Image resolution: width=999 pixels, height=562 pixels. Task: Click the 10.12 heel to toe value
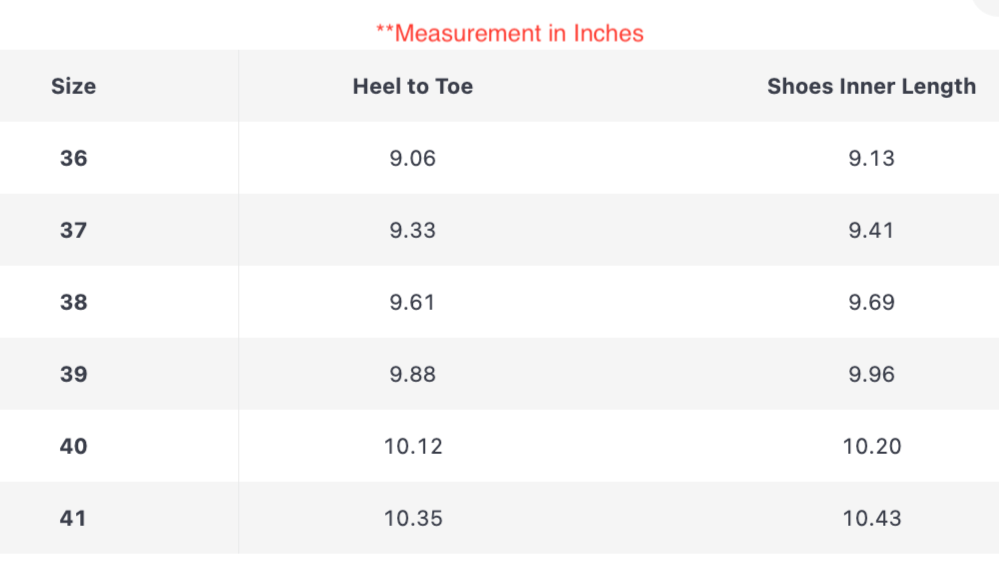(x=413, y=446)
